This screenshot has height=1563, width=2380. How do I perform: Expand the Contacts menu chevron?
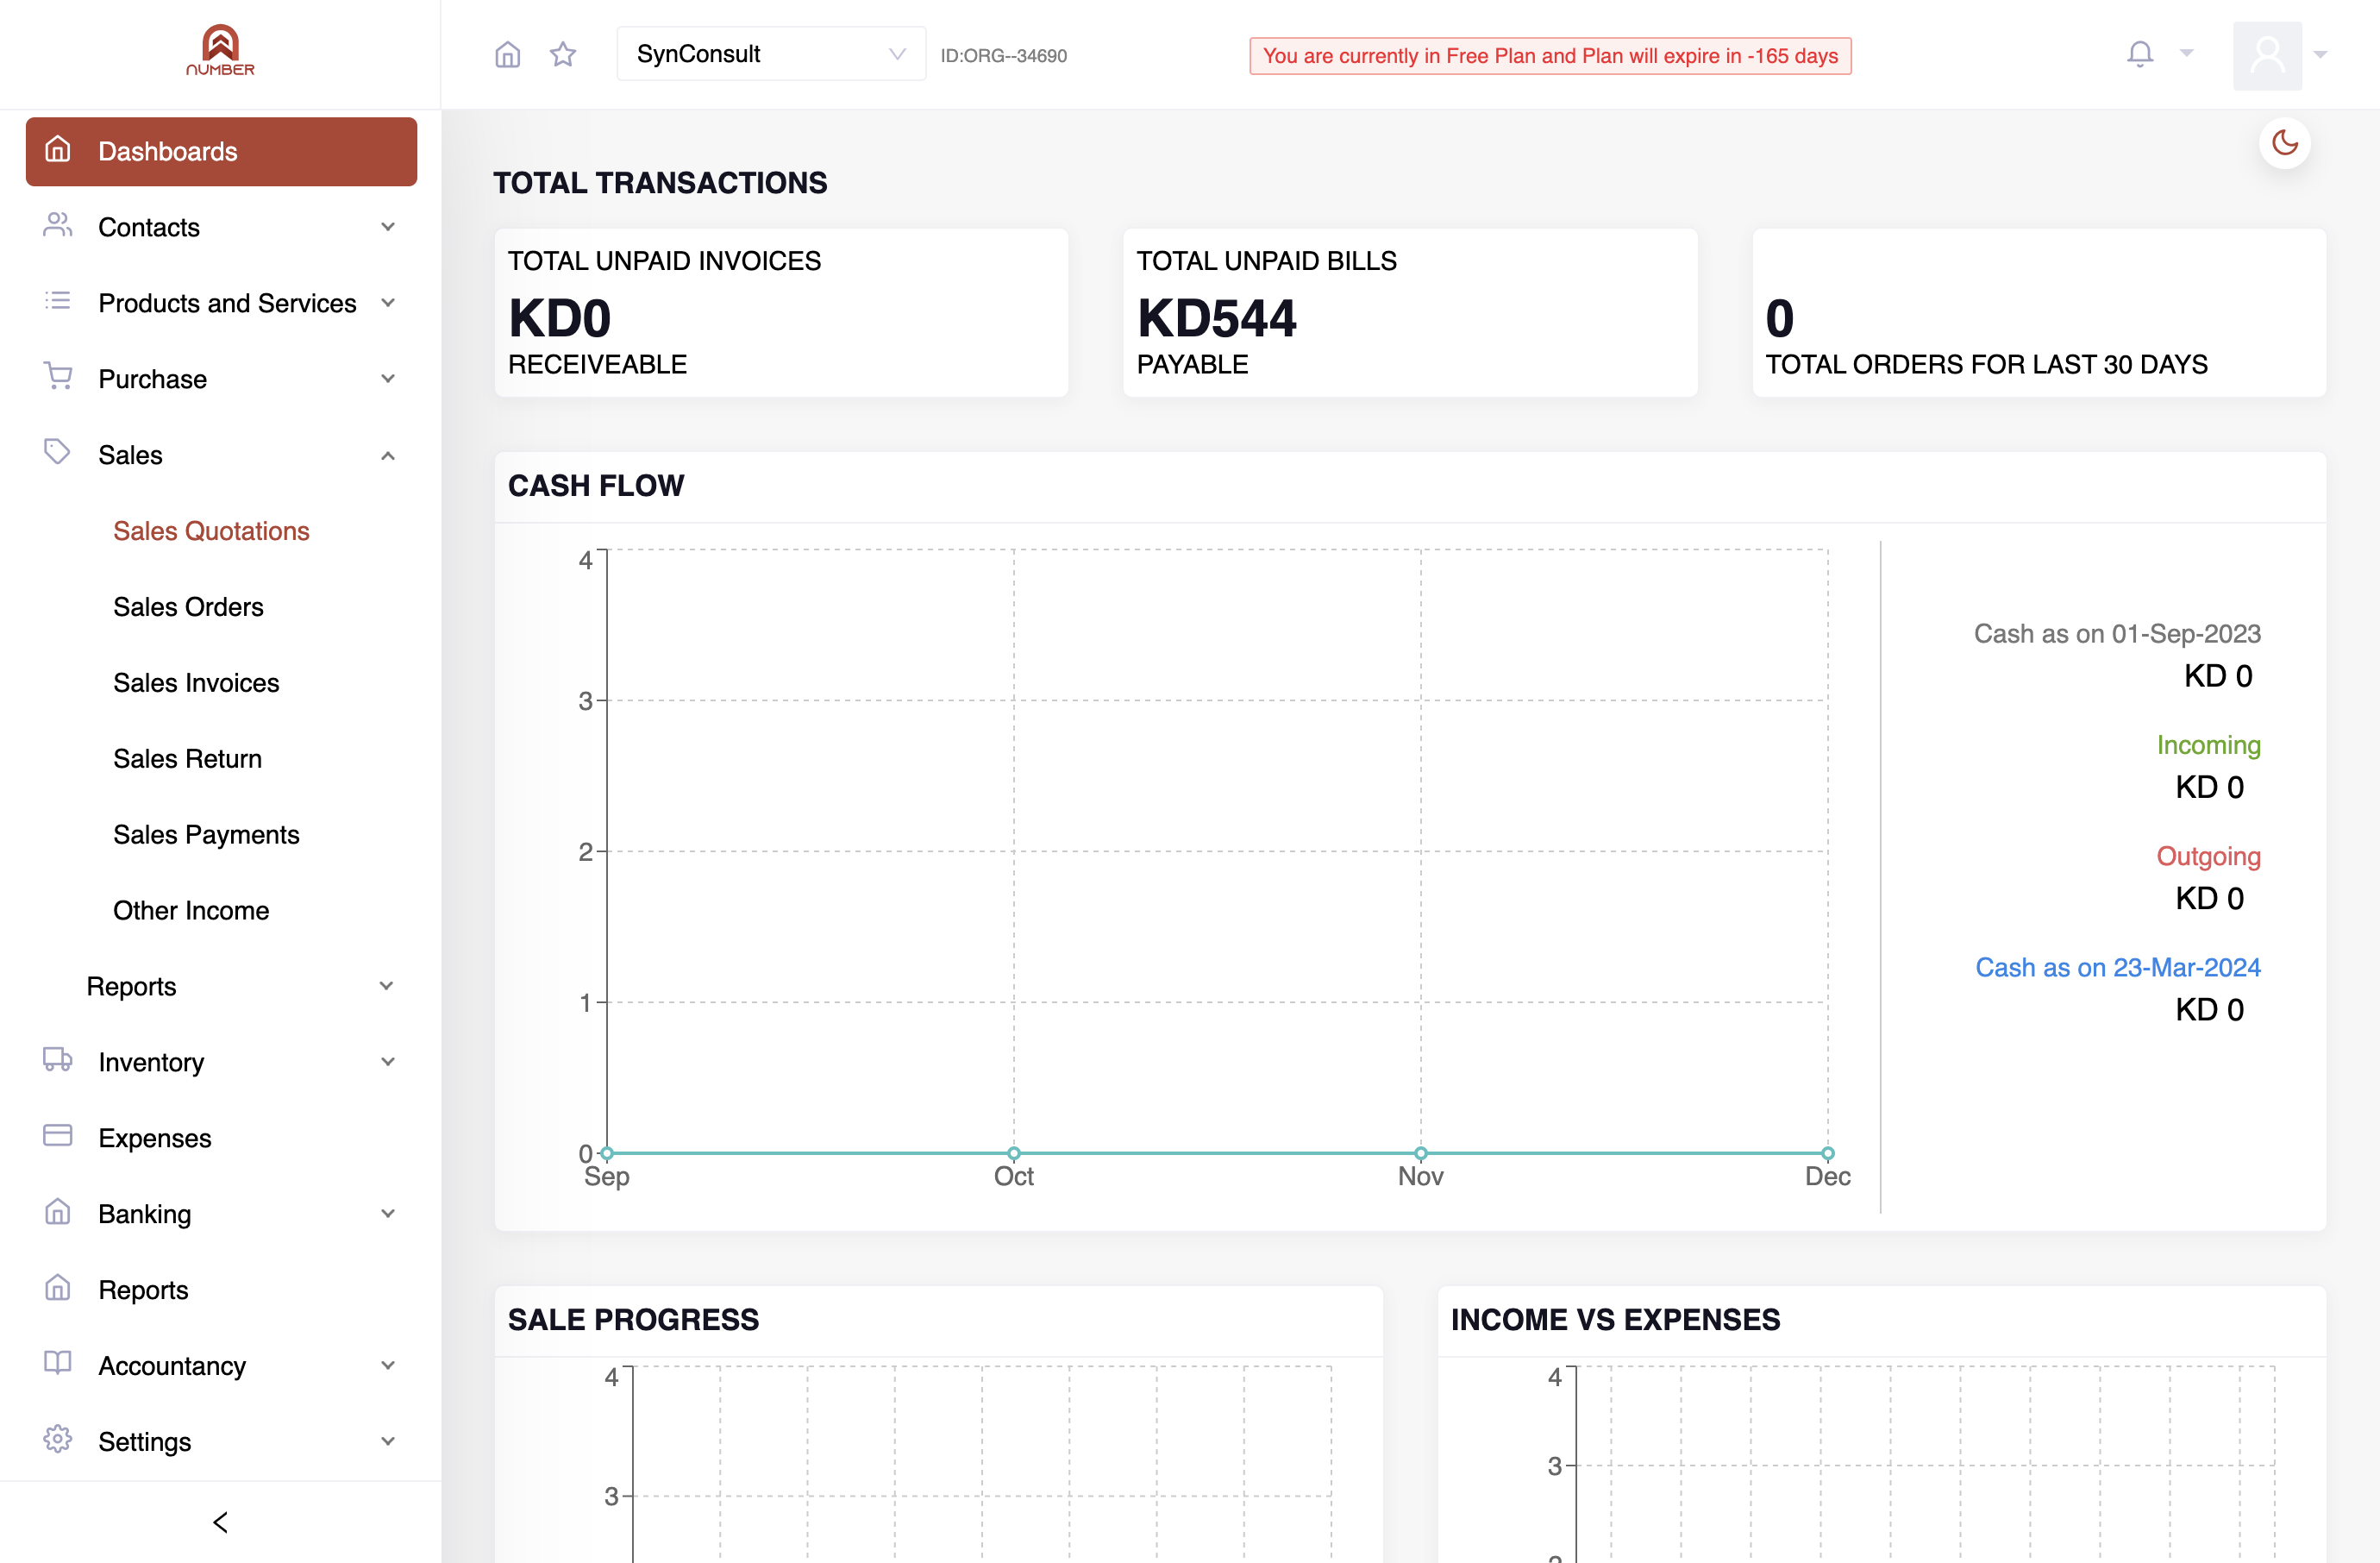point(388,227)
